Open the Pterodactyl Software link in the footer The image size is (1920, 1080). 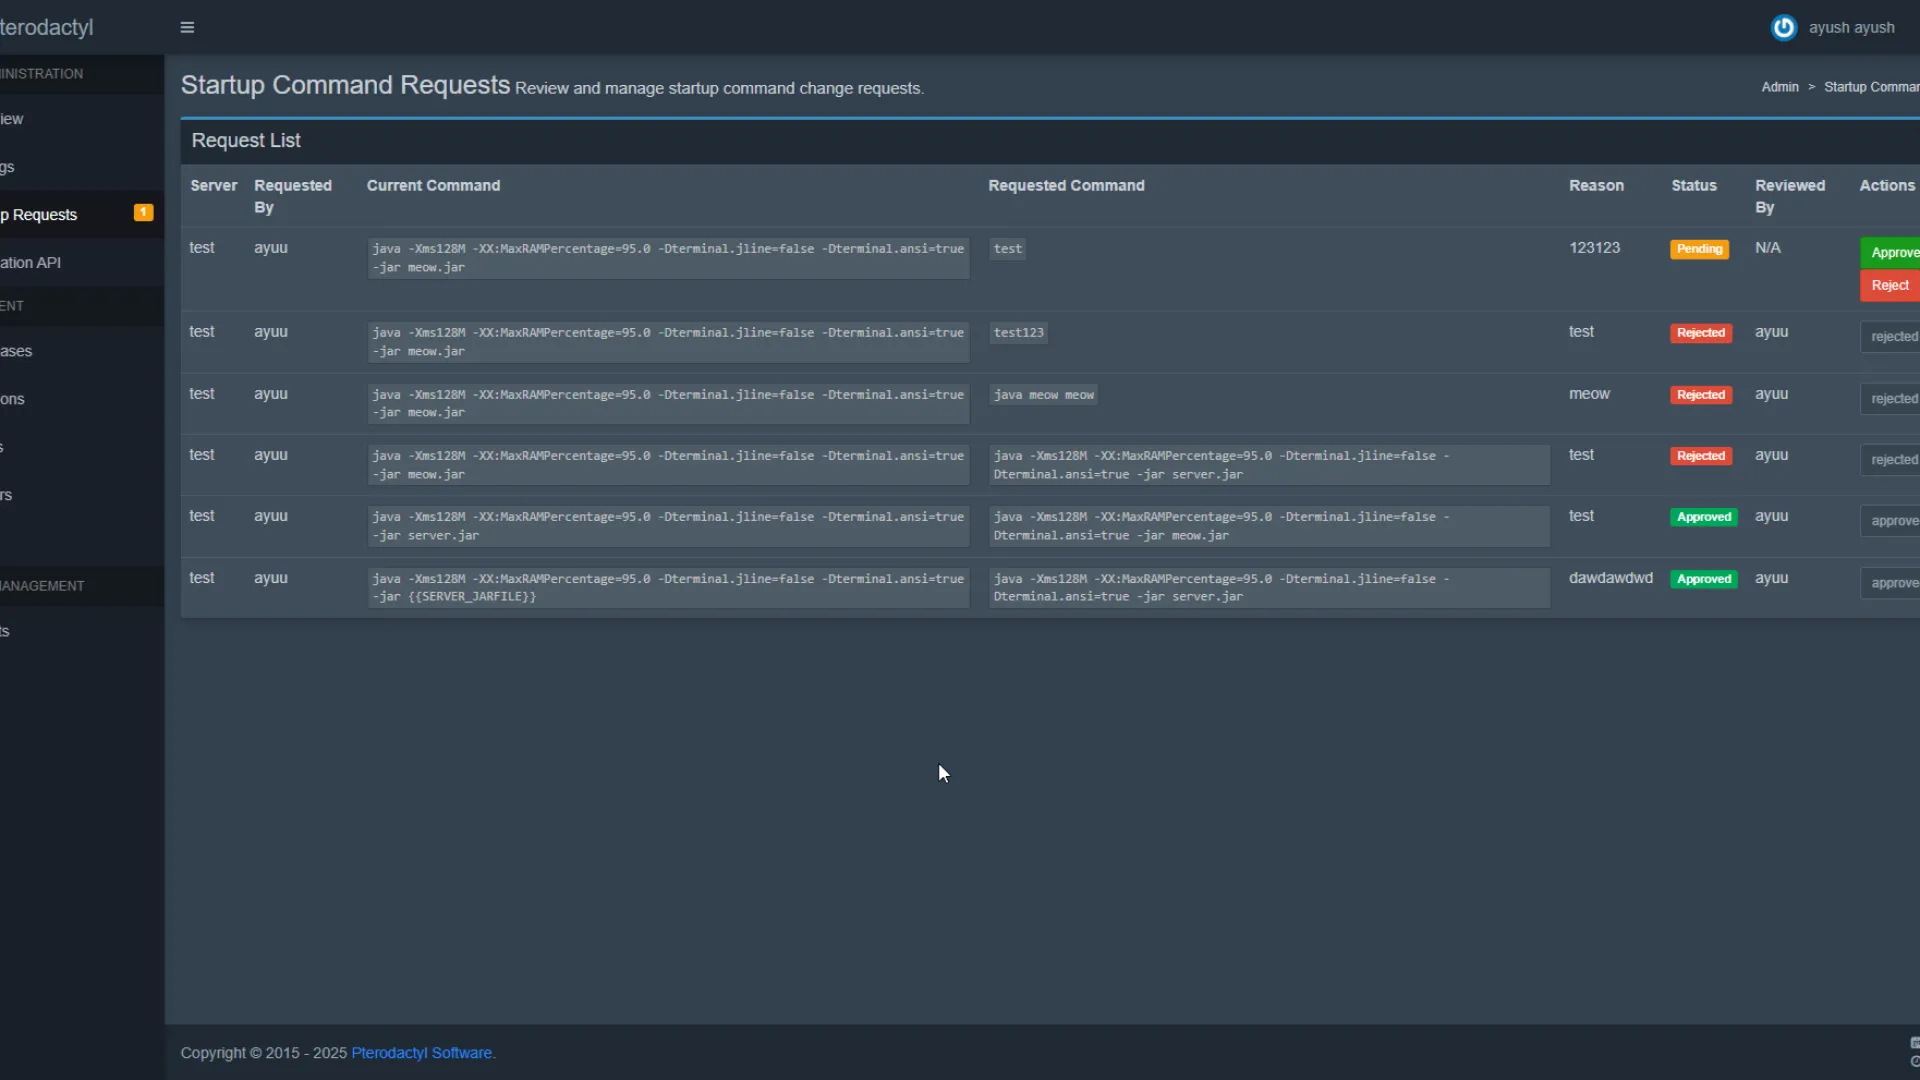coord(421,1052)
